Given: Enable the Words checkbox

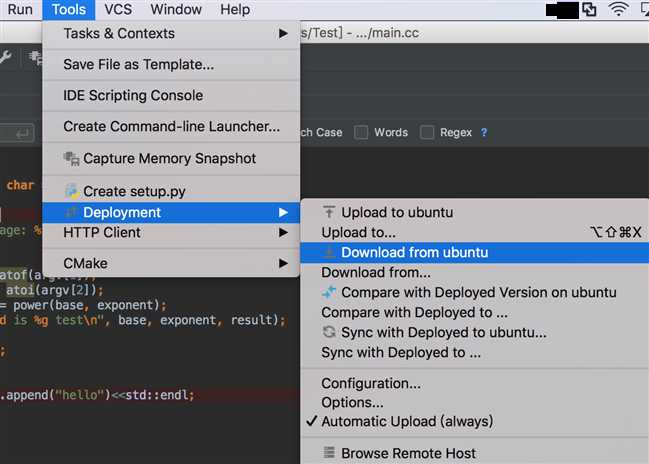Looking at the screenshot, I should 361,132.
